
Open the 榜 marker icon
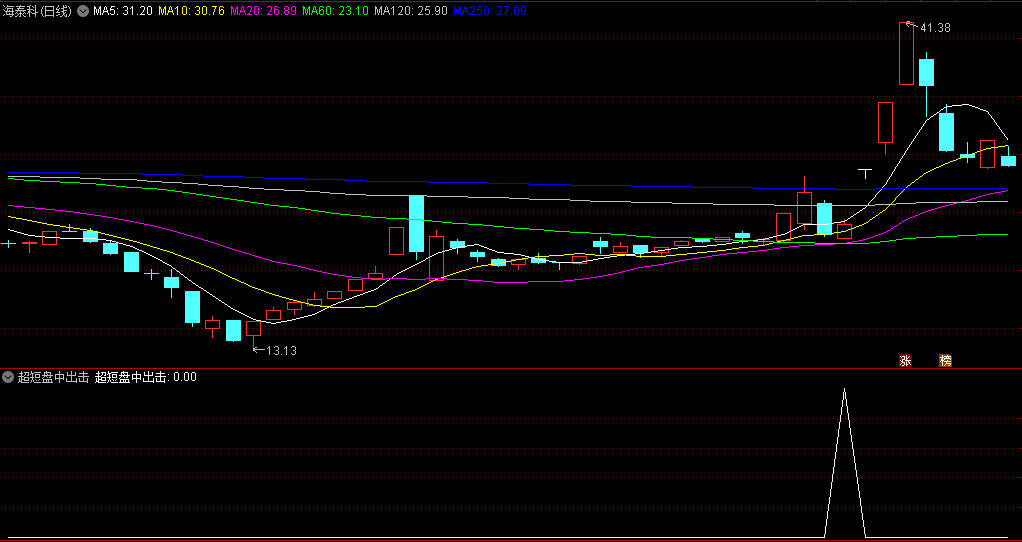click(x=945, y=360)
